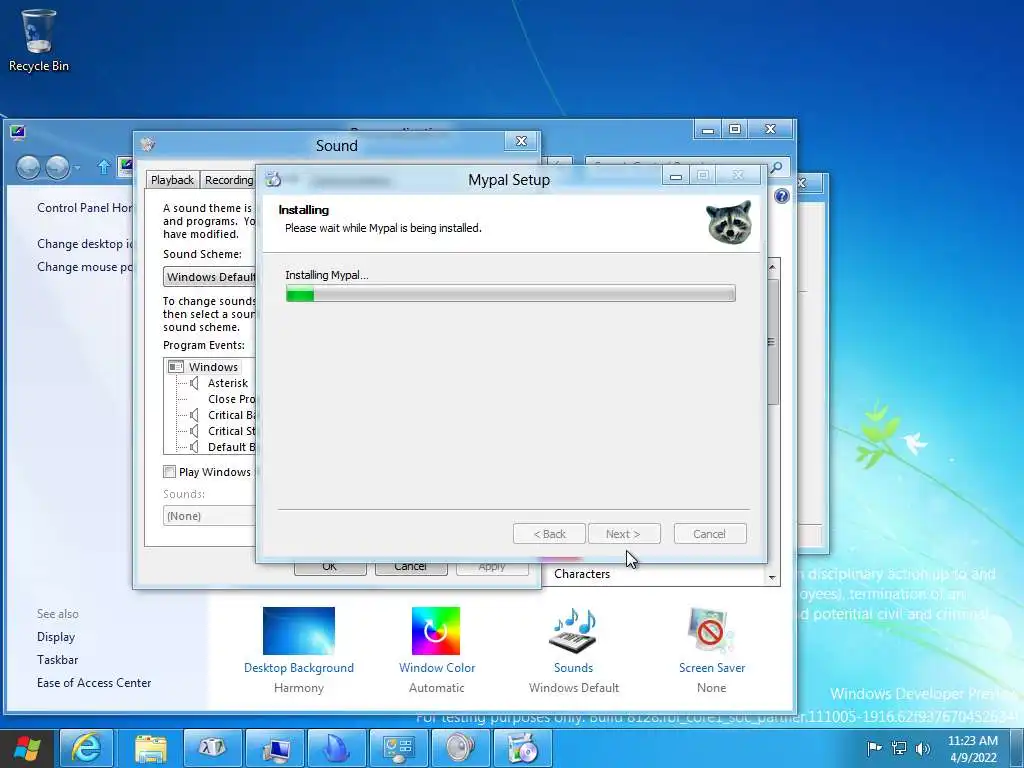Click the blue help question mark icon

point(781,196)
